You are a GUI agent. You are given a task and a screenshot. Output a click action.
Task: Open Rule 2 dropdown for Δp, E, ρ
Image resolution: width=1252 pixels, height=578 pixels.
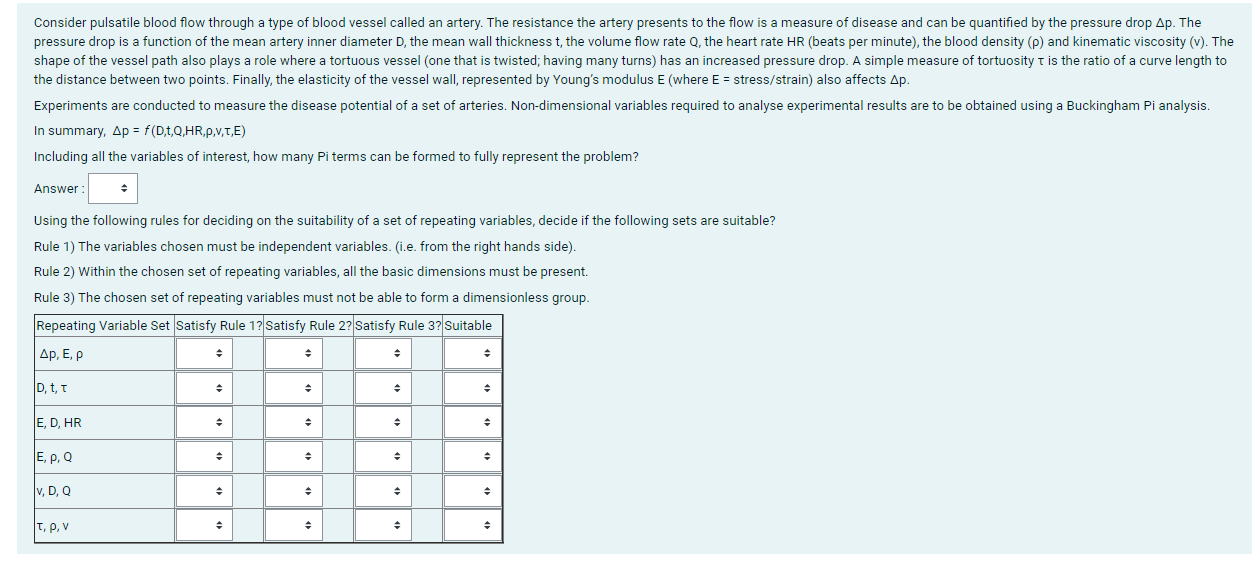coord(294,354)
